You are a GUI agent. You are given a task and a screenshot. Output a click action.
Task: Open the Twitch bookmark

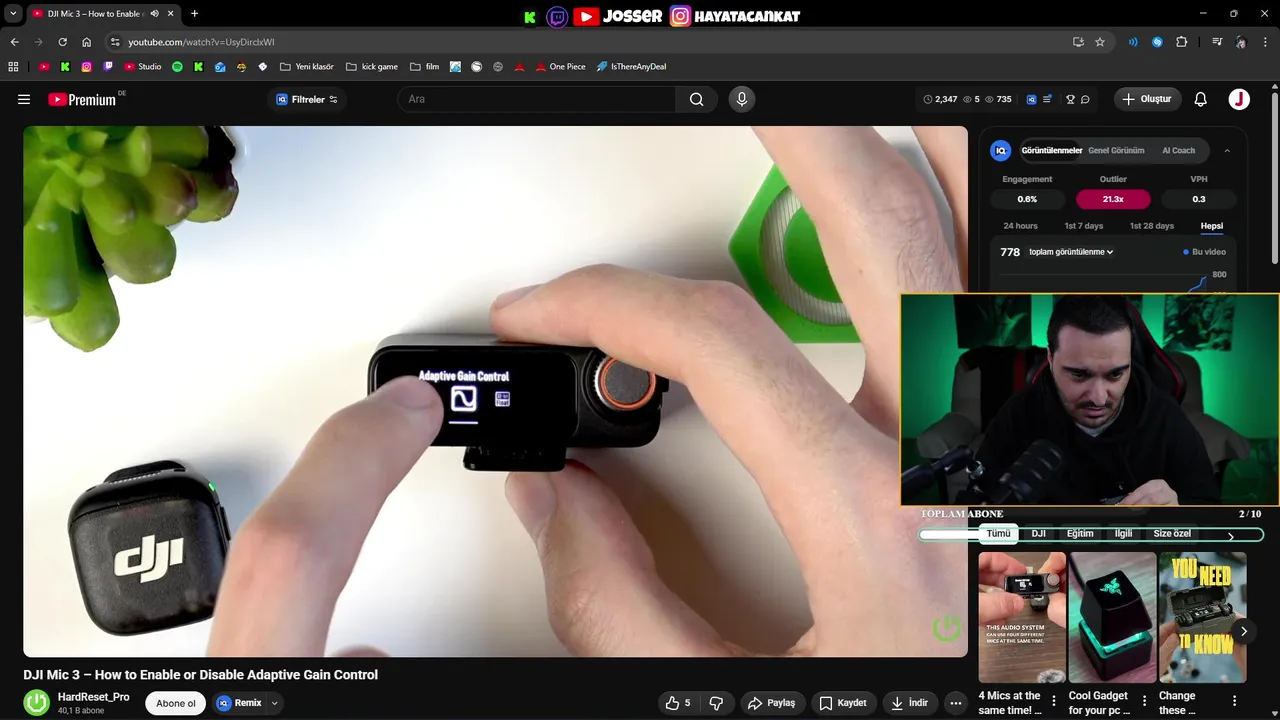coord(108,67)
